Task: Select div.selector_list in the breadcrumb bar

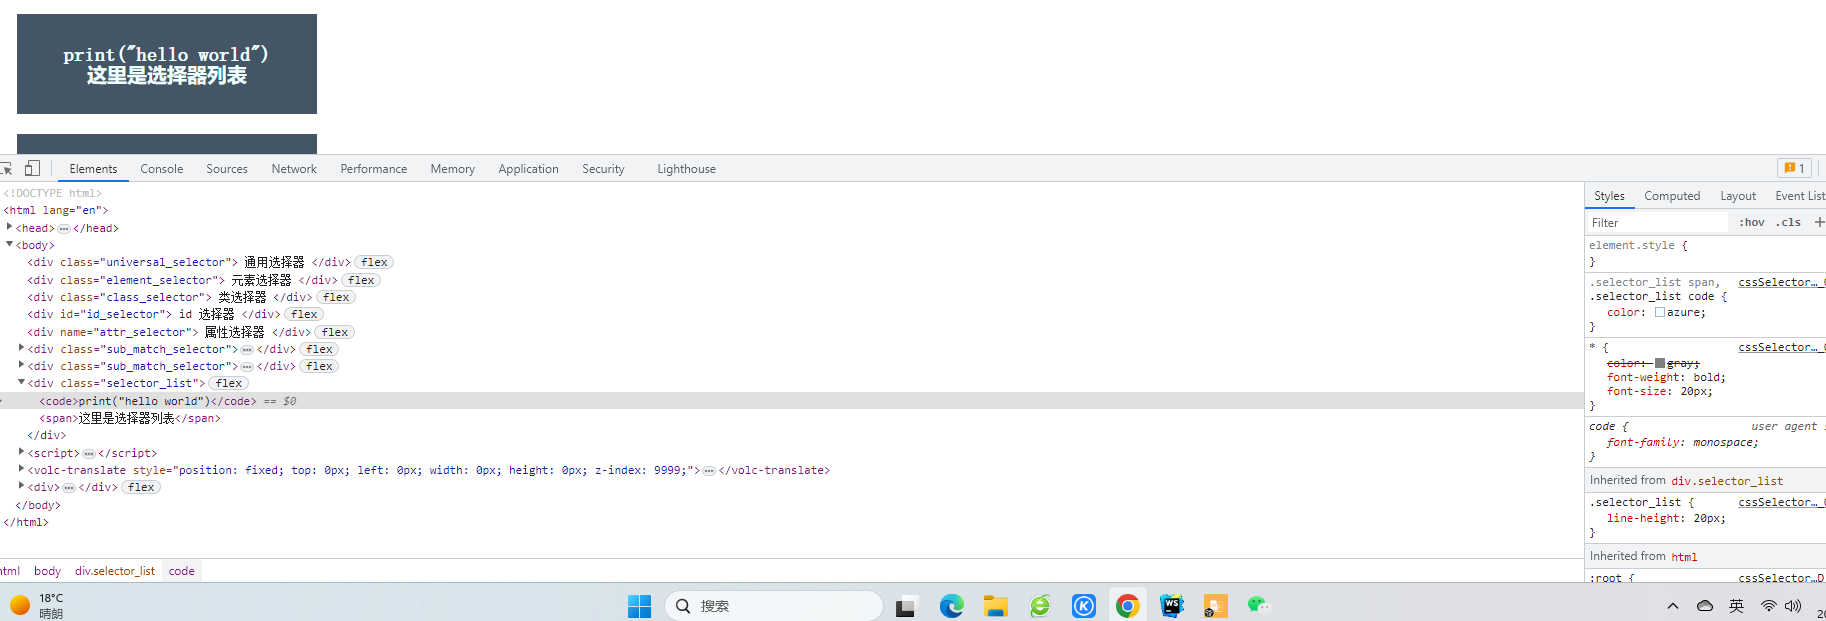Action: point(115,571)
